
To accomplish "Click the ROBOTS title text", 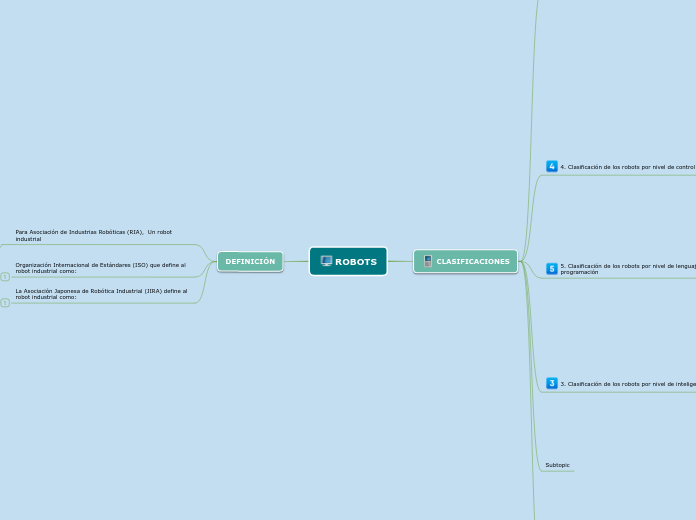I will pyautogui.click(x=356, y=262).
